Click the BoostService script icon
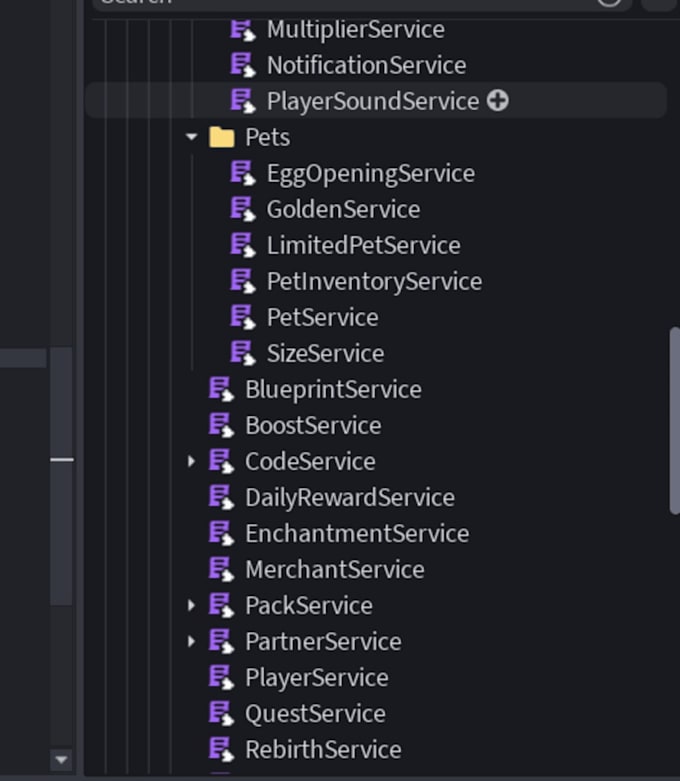Screen dimensions: 680x781 (x=221, y=425)
